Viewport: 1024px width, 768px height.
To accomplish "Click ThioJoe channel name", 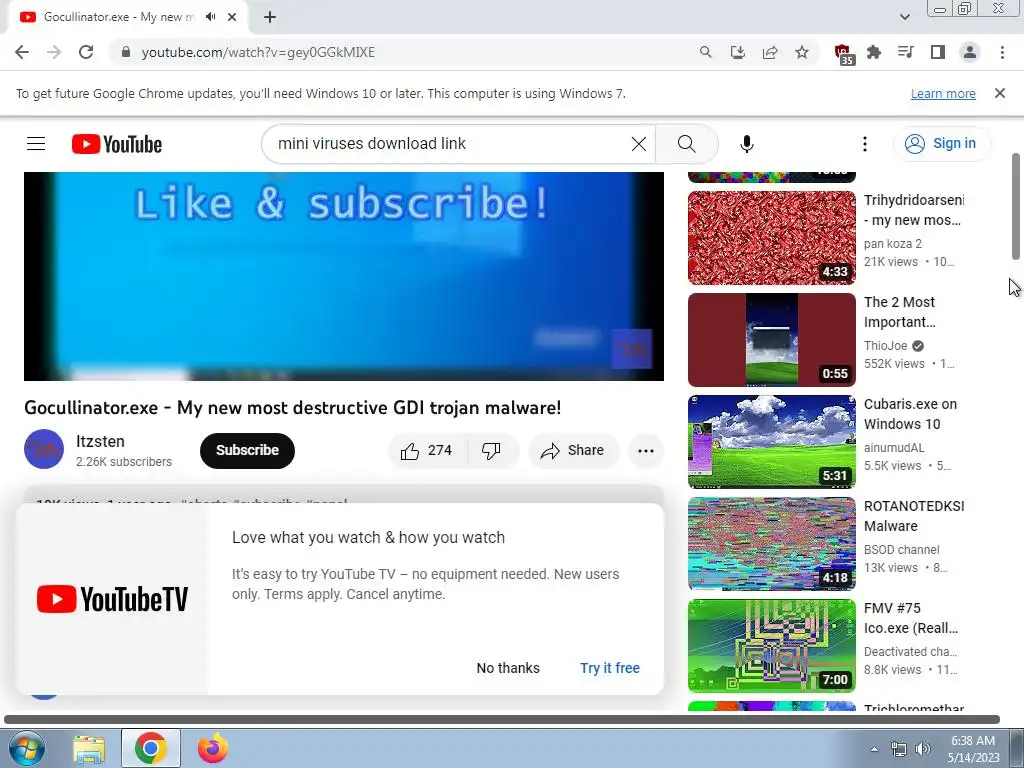I will tap(886, 346).
